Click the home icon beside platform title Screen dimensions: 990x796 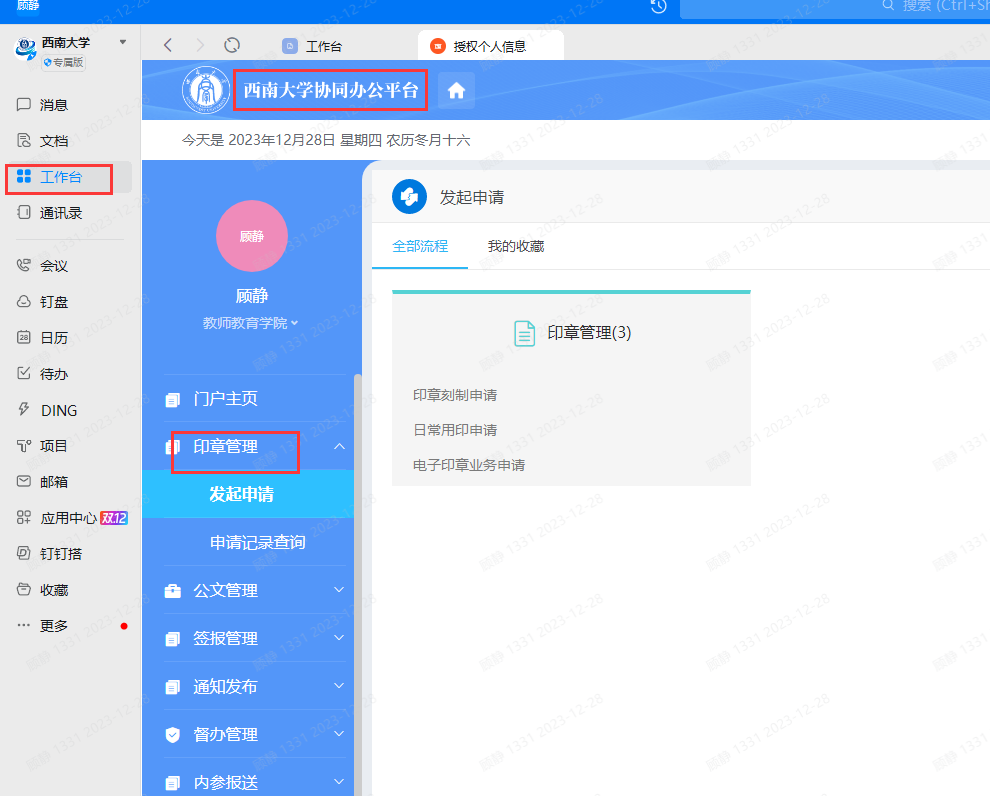click(x=456, y=91)
